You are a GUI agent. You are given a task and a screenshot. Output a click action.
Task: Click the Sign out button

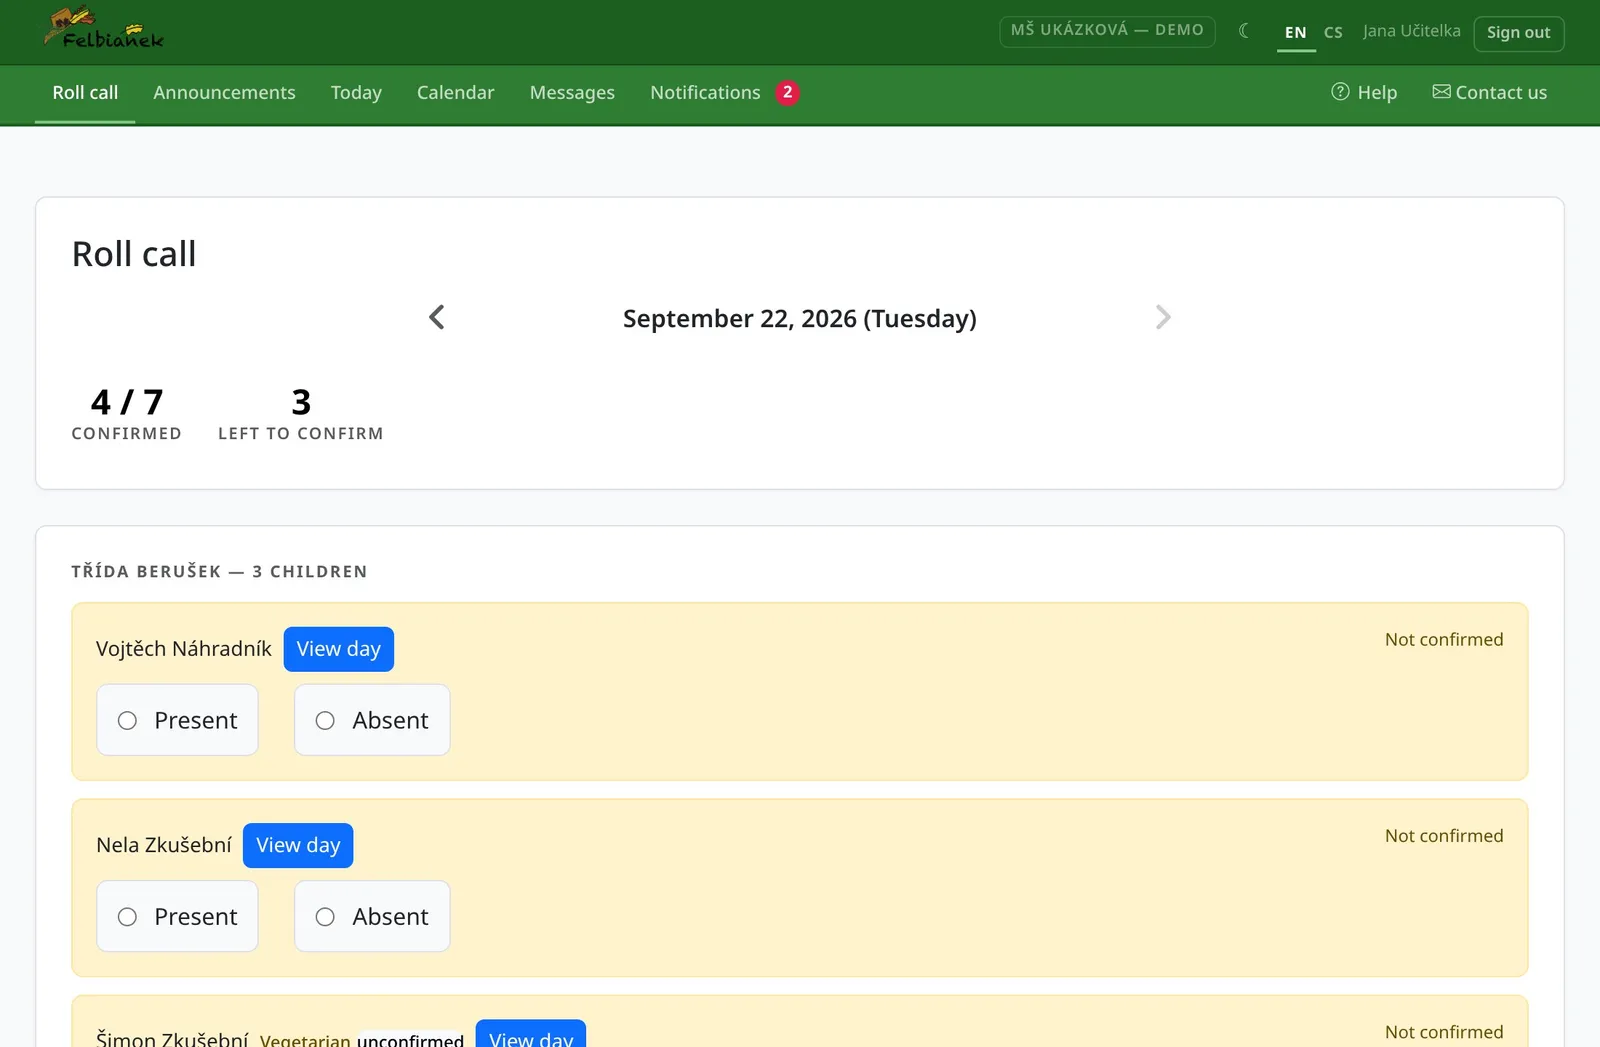[x=1518, y=33]
